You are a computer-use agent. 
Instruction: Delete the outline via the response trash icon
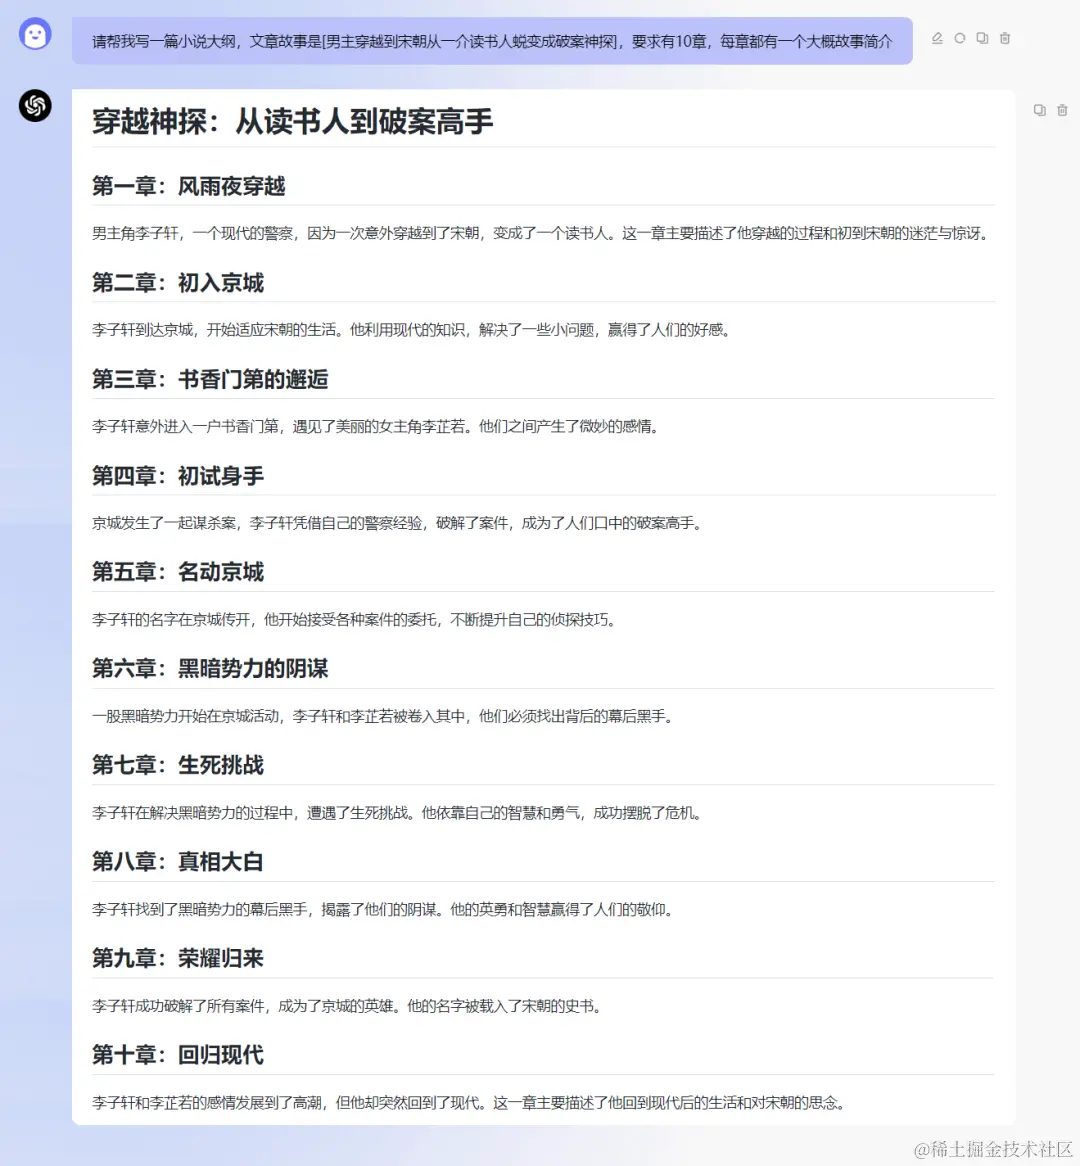(1063, 111)
